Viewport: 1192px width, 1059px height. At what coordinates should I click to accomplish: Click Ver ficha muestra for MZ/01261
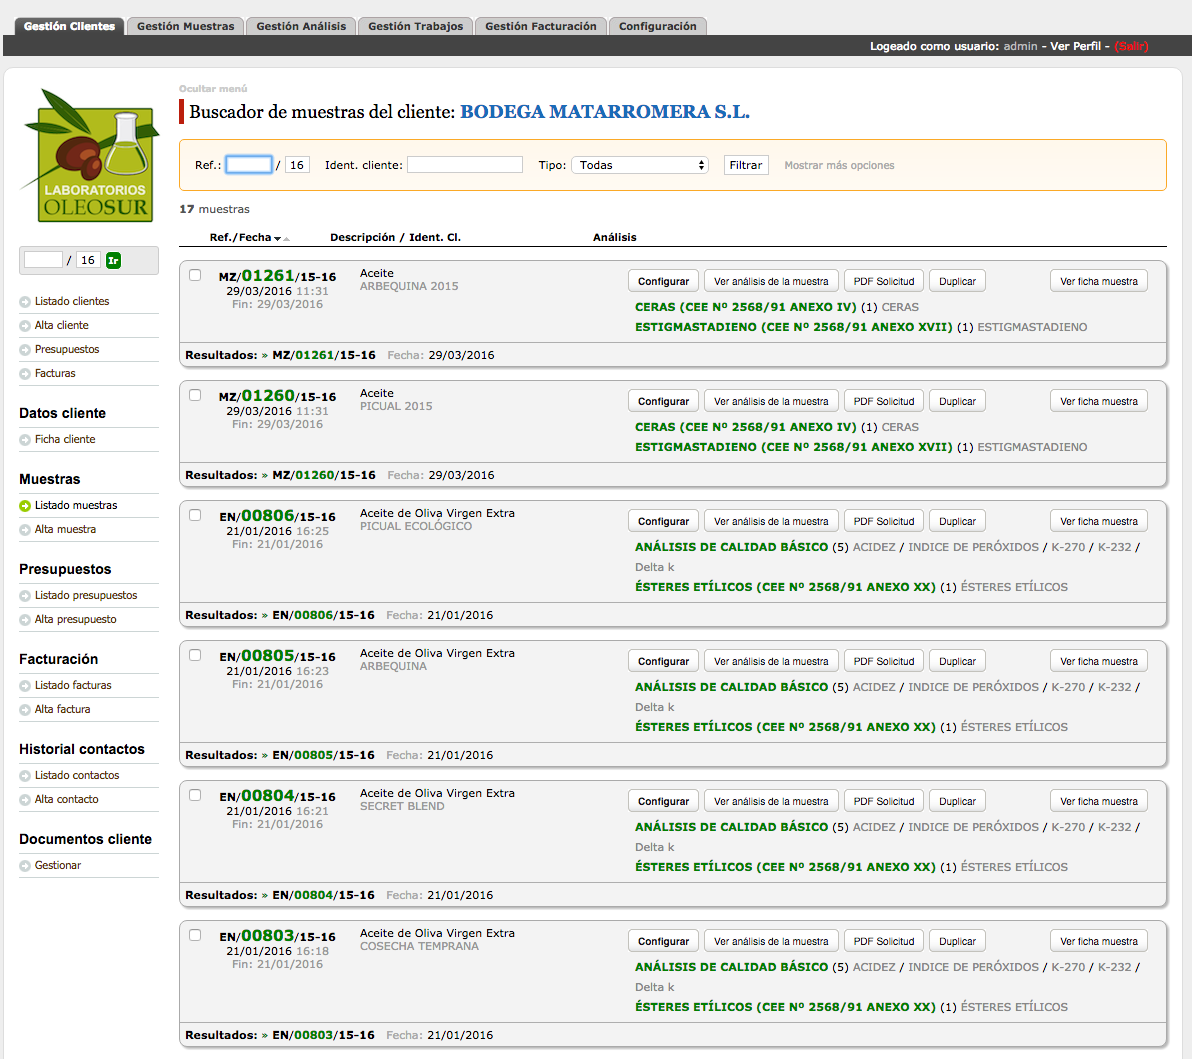[x=1098, y=281]
